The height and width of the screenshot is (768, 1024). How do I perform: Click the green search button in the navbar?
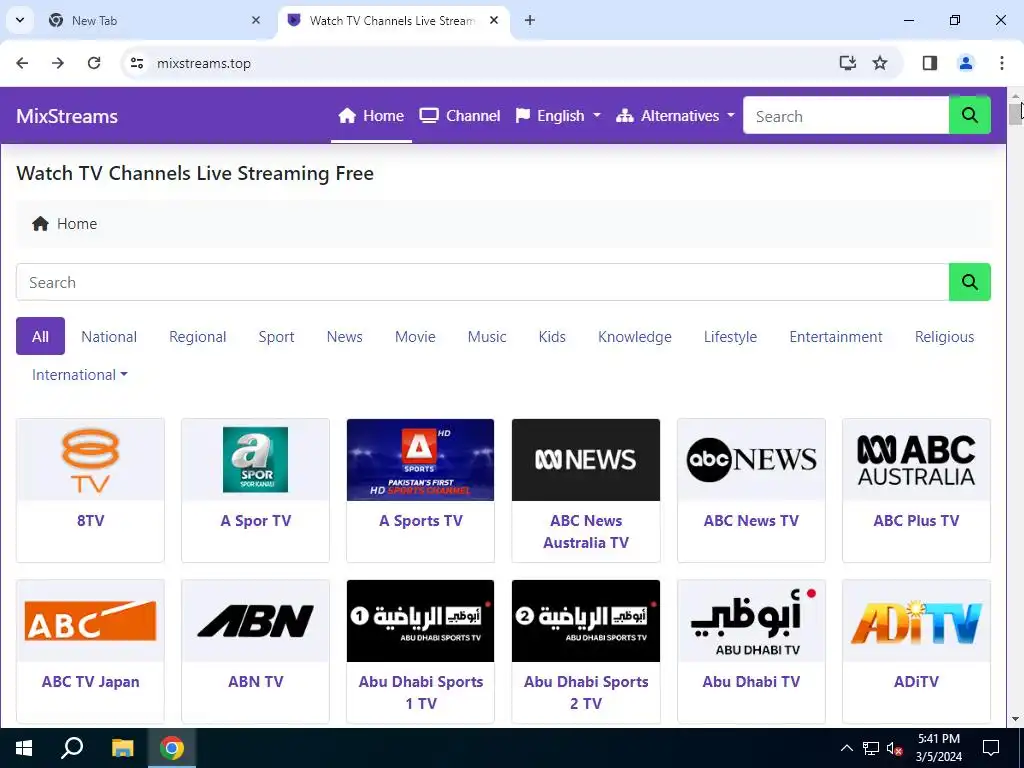pos(969,116)
